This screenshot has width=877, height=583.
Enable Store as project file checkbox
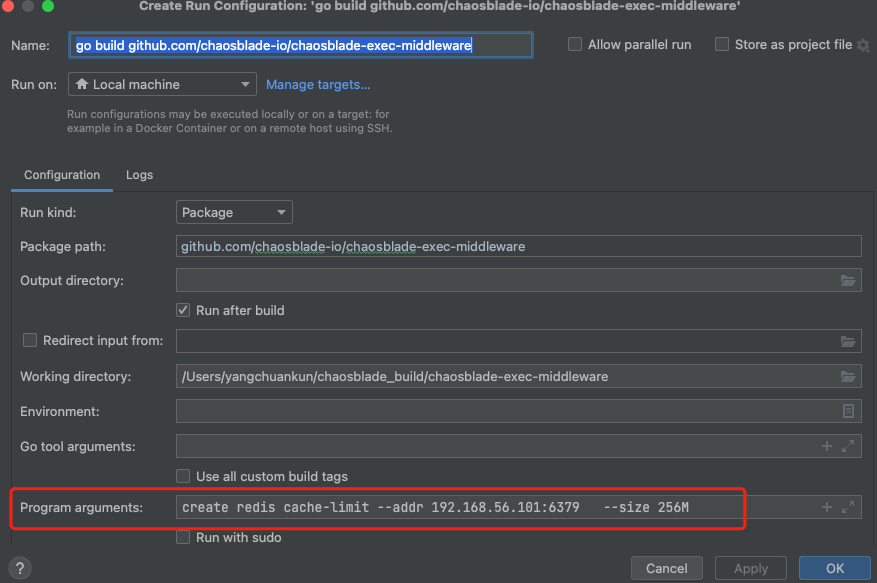click(x=722, y=44)
